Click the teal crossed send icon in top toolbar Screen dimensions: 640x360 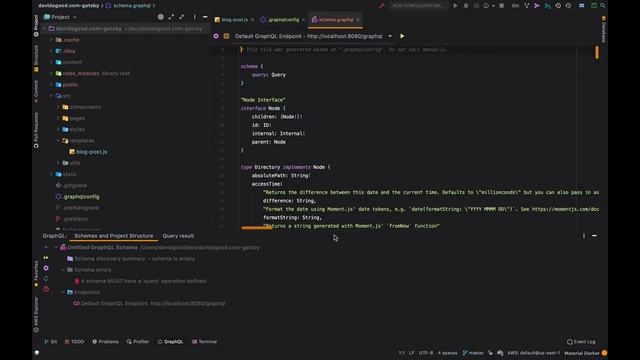tap(547, 6)
